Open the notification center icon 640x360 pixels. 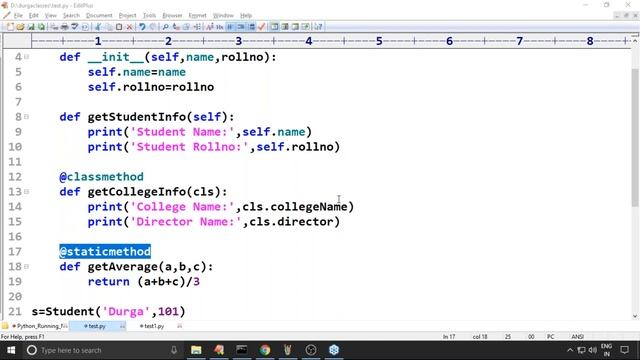point(624,350)
